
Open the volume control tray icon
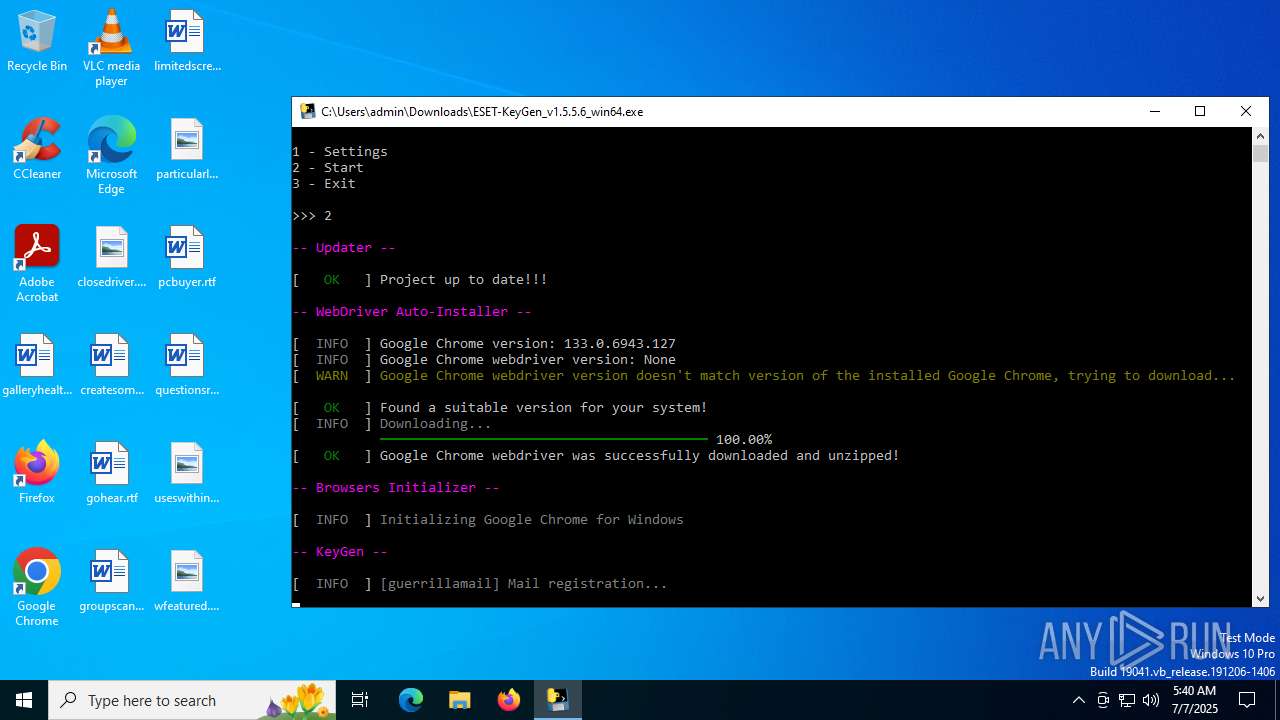(1151, 700)
